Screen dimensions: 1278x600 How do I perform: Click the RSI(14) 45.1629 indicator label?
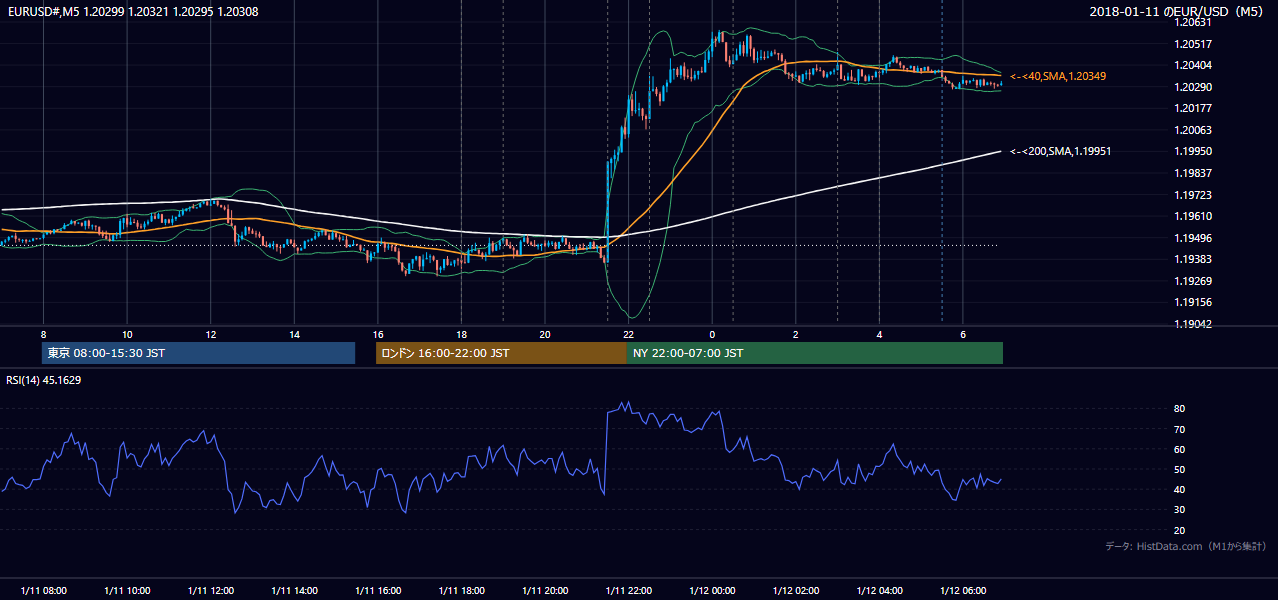[44, 380]
